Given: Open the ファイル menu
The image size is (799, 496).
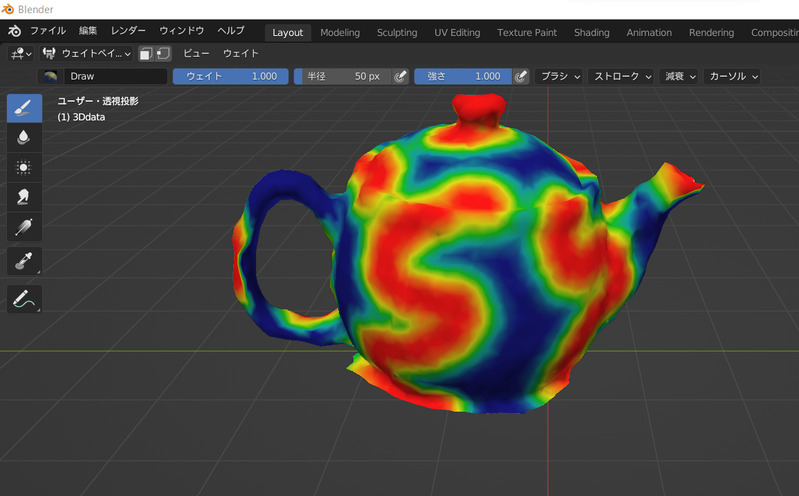Looking at the screenshot, I should click(47, 31).
